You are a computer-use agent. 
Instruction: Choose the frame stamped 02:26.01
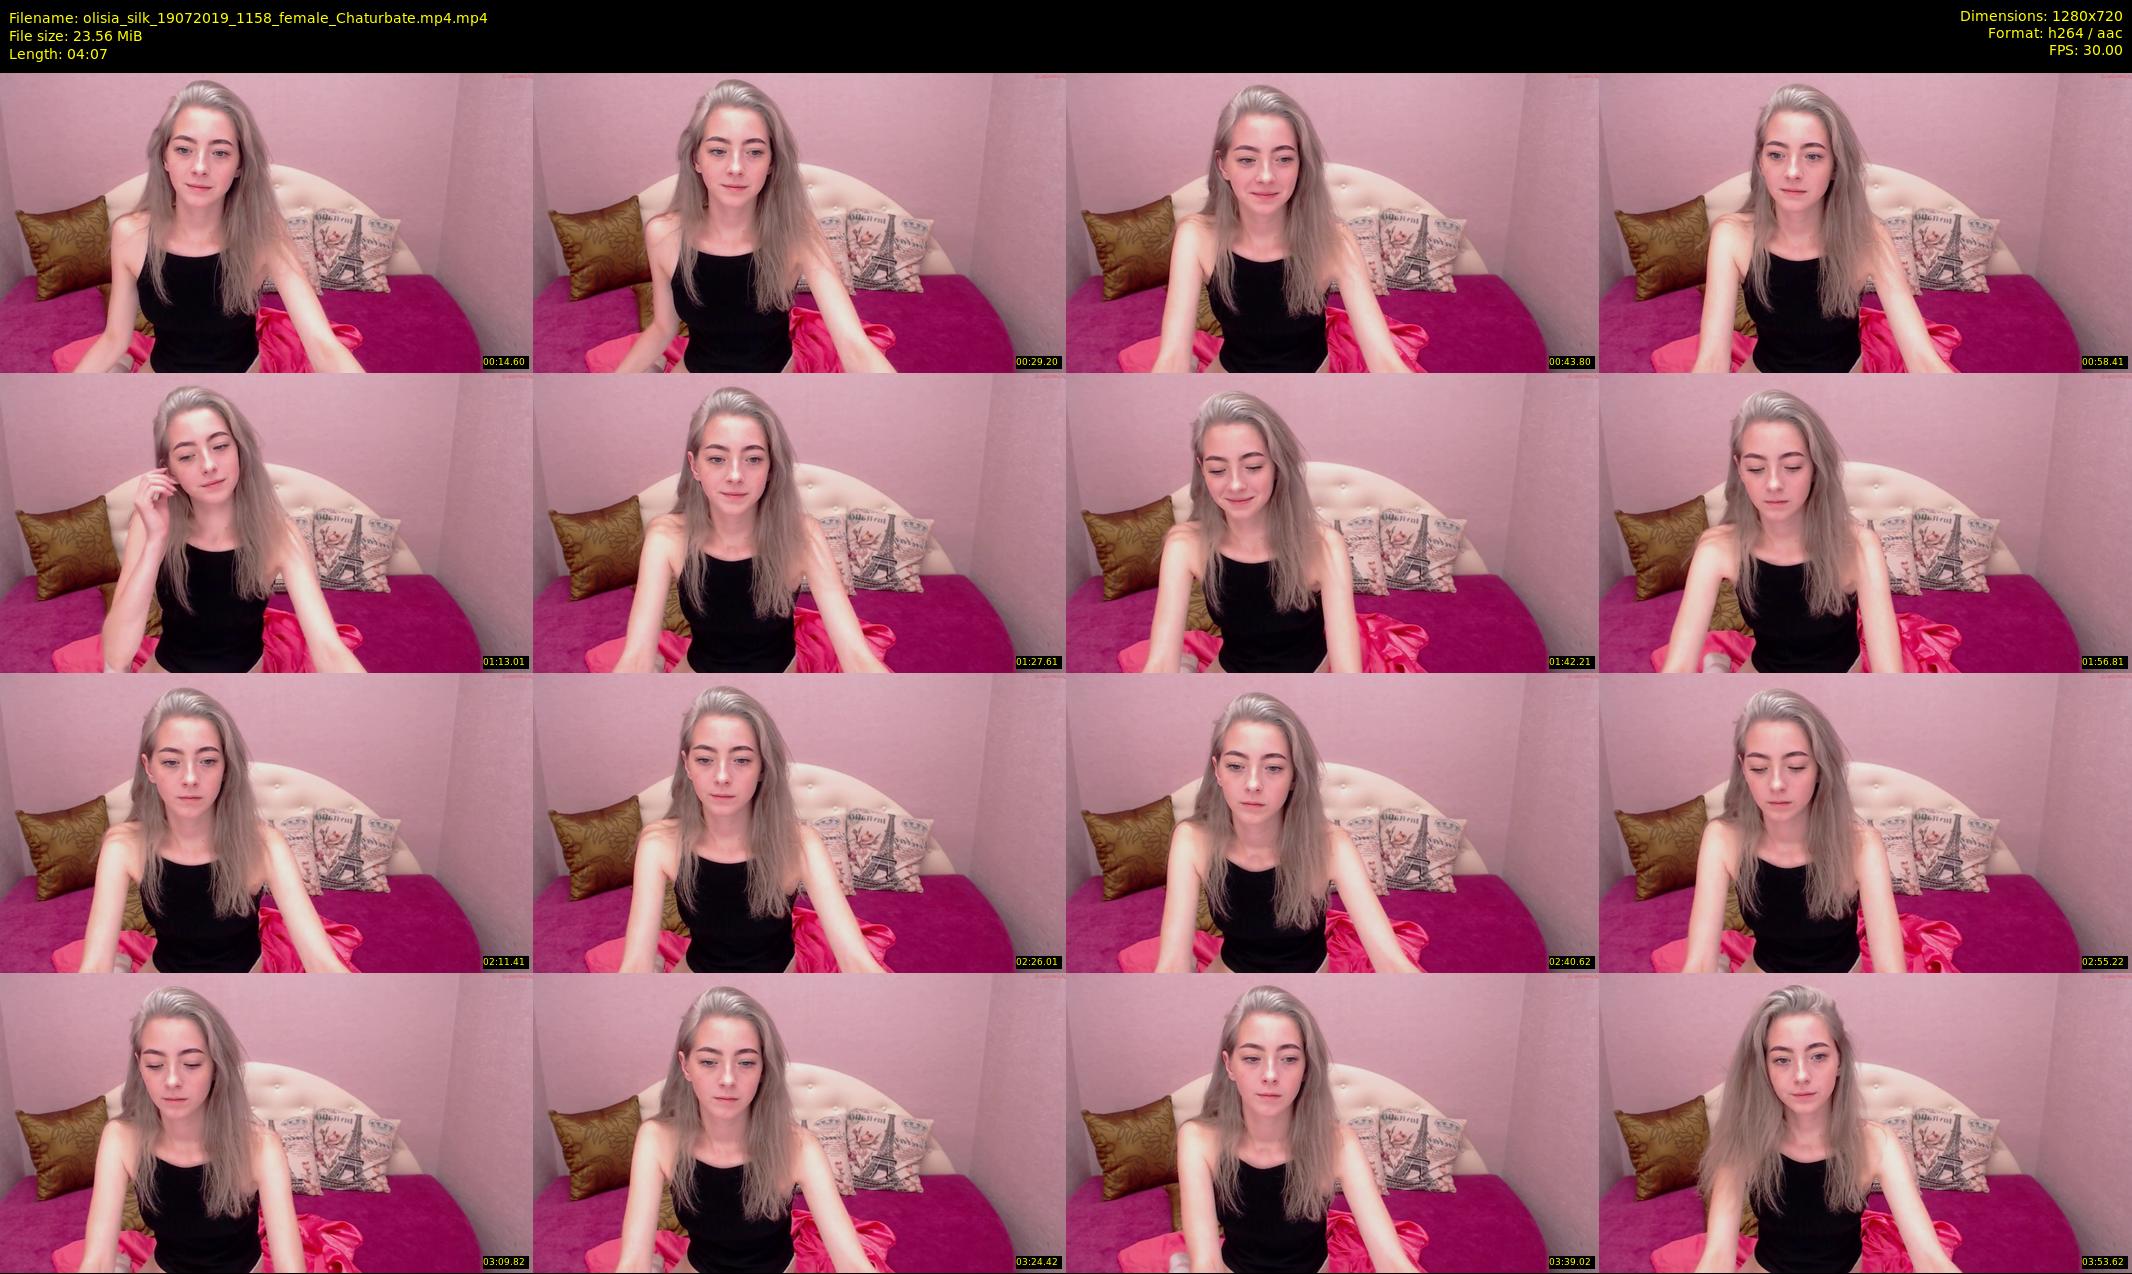799,822
